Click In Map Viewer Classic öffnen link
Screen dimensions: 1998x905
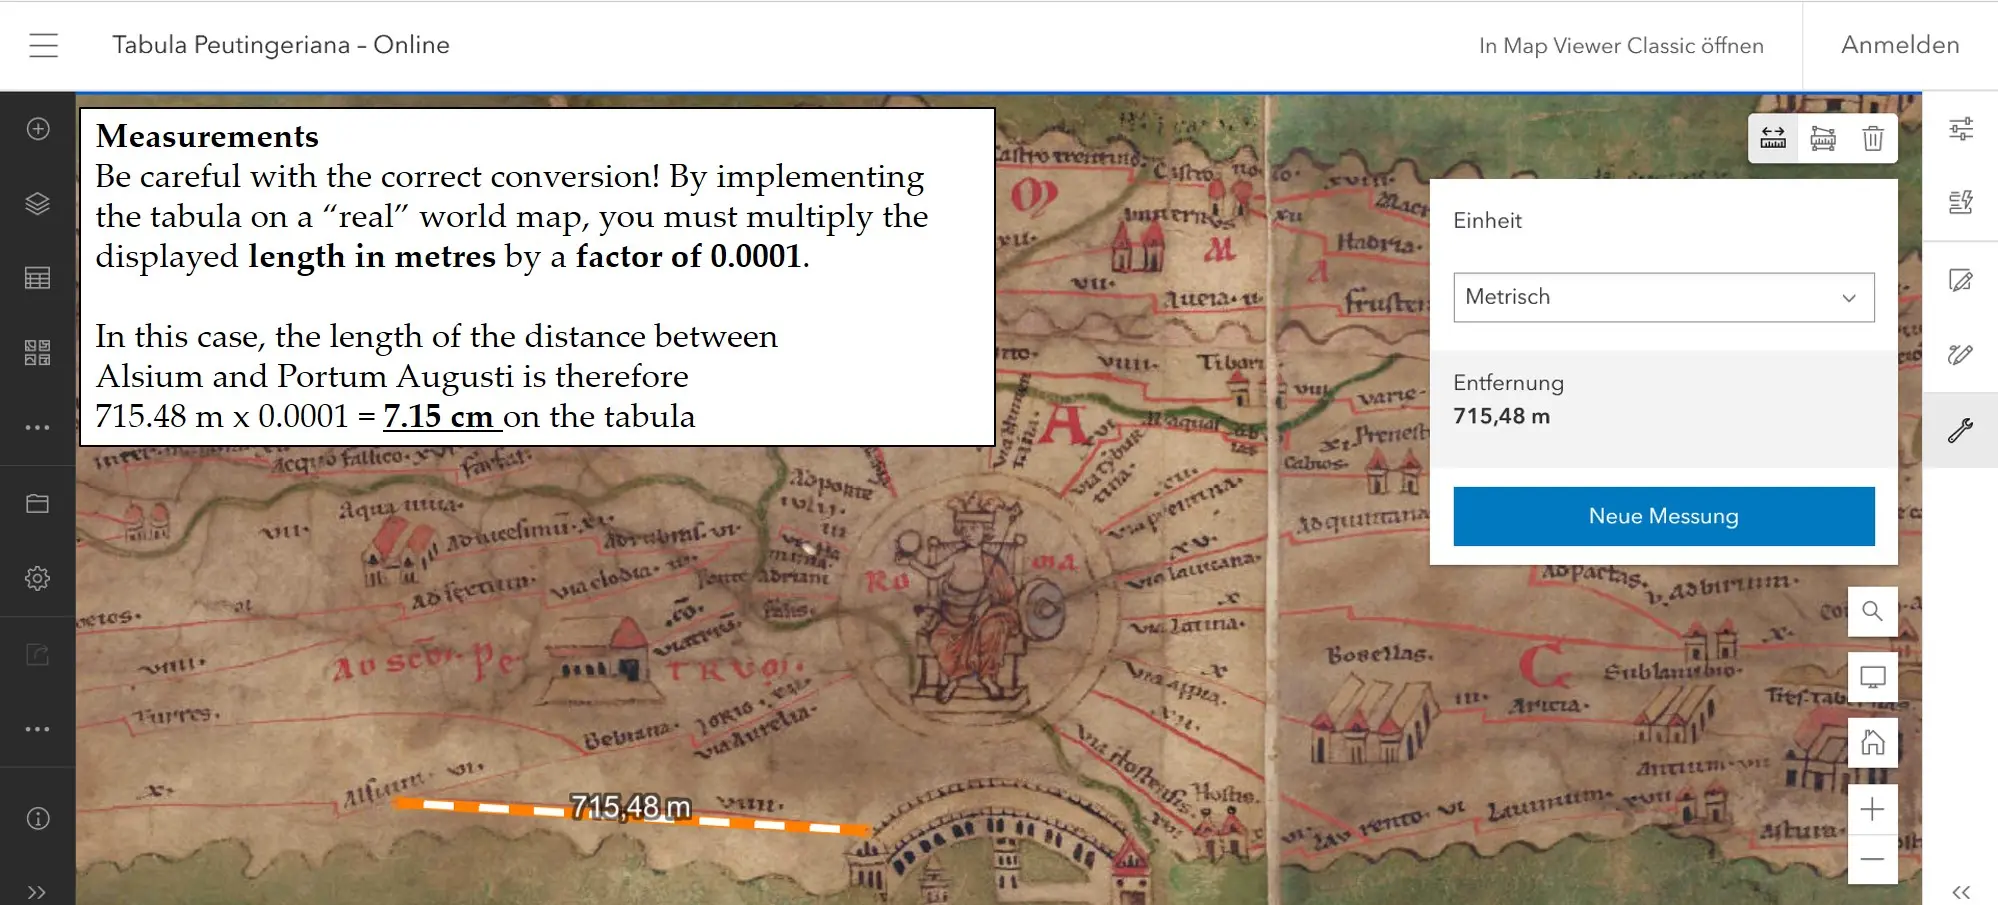click(1621, 46)
